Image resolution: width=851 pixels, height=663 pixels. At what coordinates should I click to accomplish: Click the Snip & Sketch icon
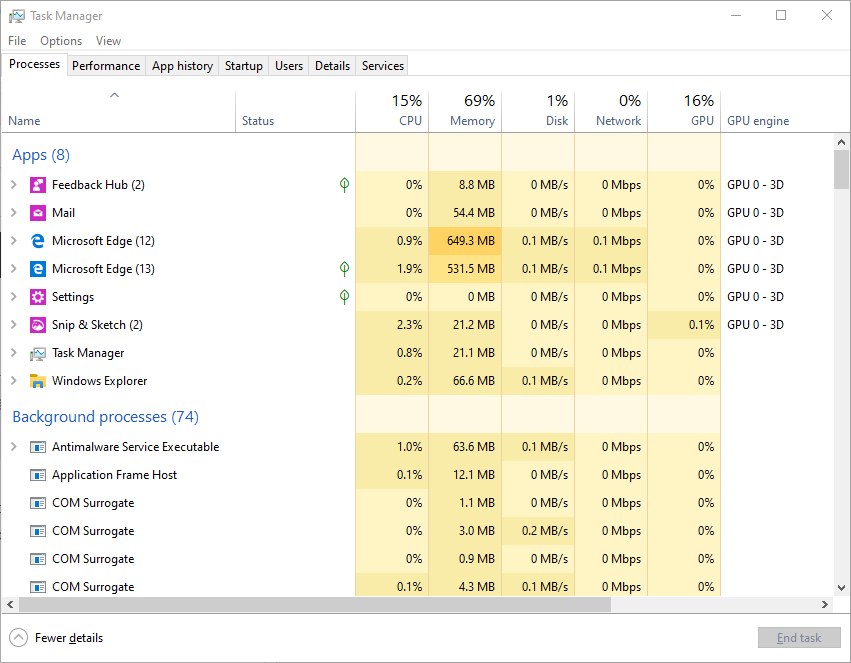(x=37, y=325)
